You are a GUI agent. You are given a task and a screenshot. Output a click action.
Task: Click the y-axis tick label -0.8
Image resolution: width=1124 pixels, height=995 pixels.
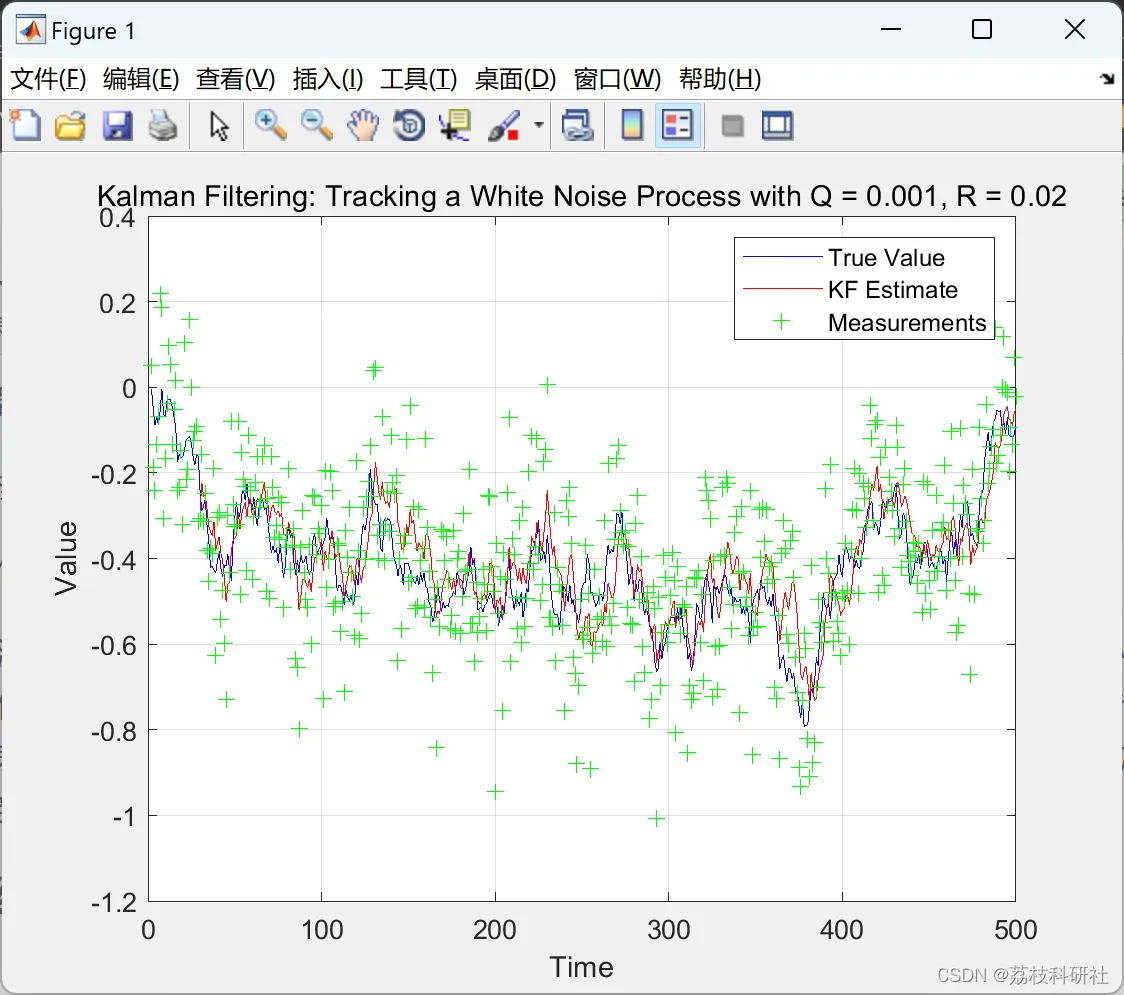pos(113,731)
